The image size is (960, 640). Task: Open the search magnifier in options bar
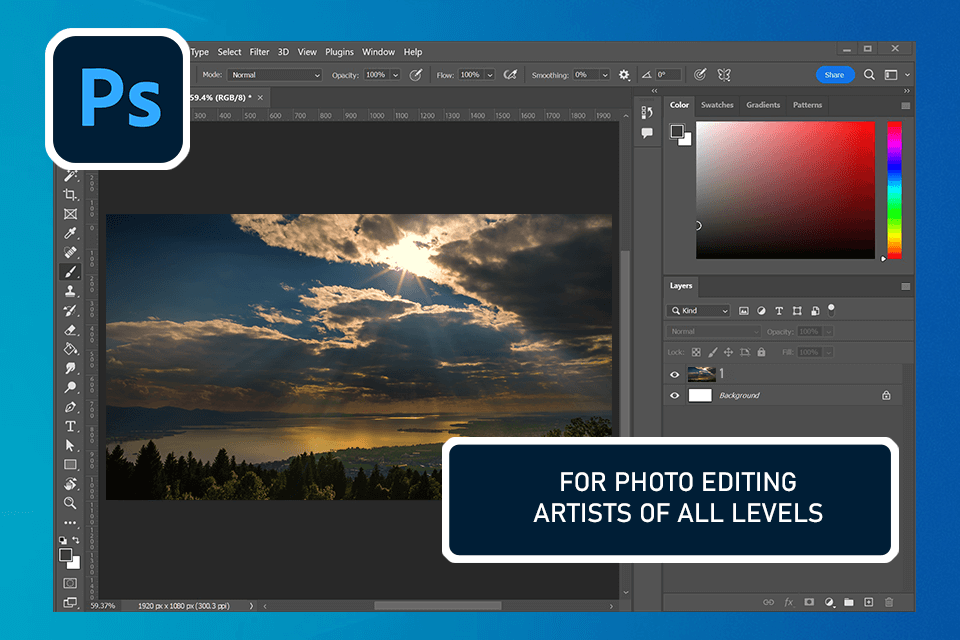(x=869, y=75)
